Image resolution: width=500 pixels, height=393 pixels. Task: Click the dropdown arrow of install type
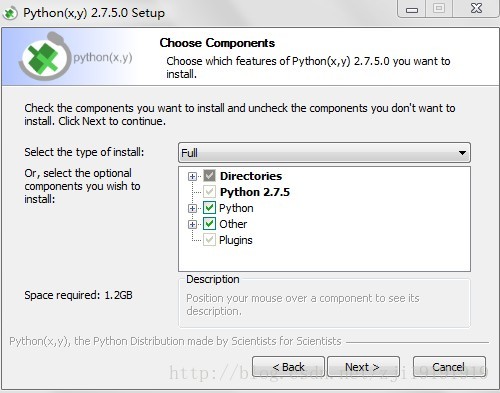(x=462, y=153)
